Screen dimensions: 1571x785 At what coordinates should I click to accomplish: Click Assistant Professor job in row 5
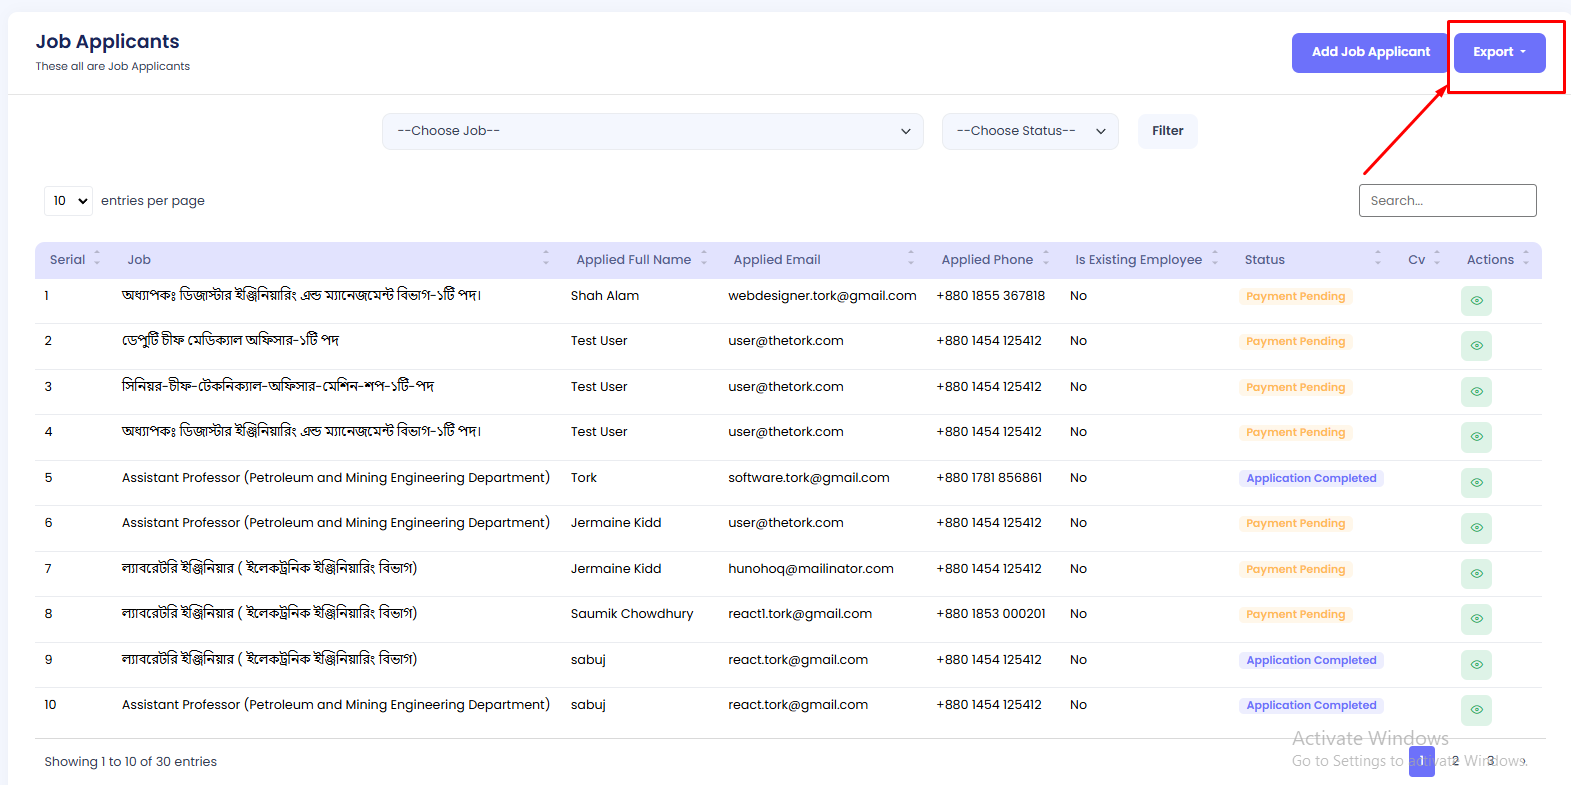coord(336,478)
